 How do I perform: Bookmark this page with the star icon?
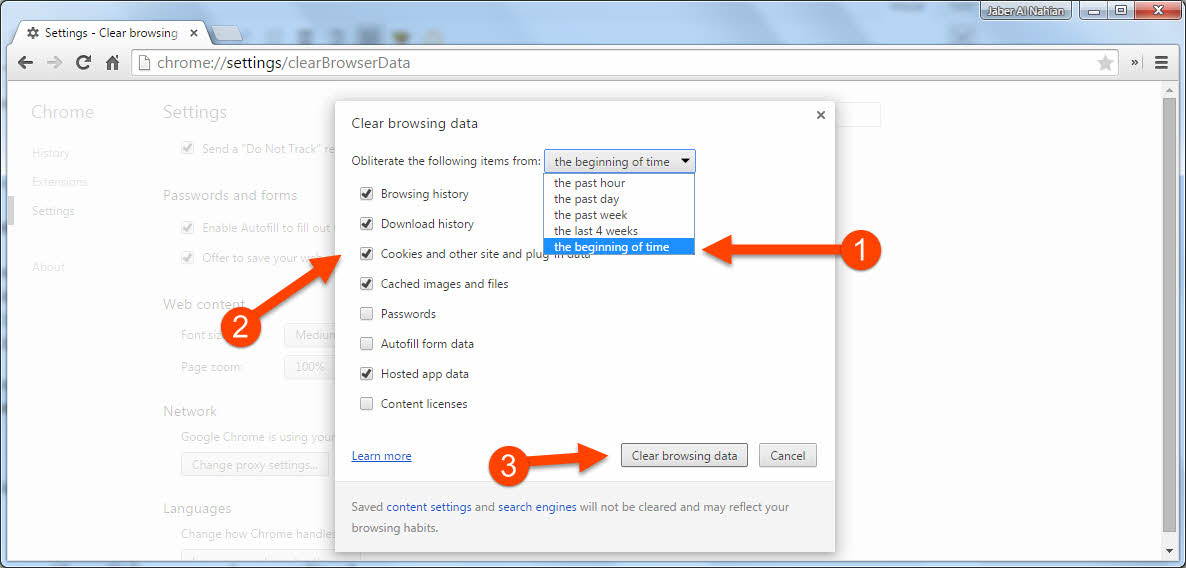click(x=1105, y=64)
